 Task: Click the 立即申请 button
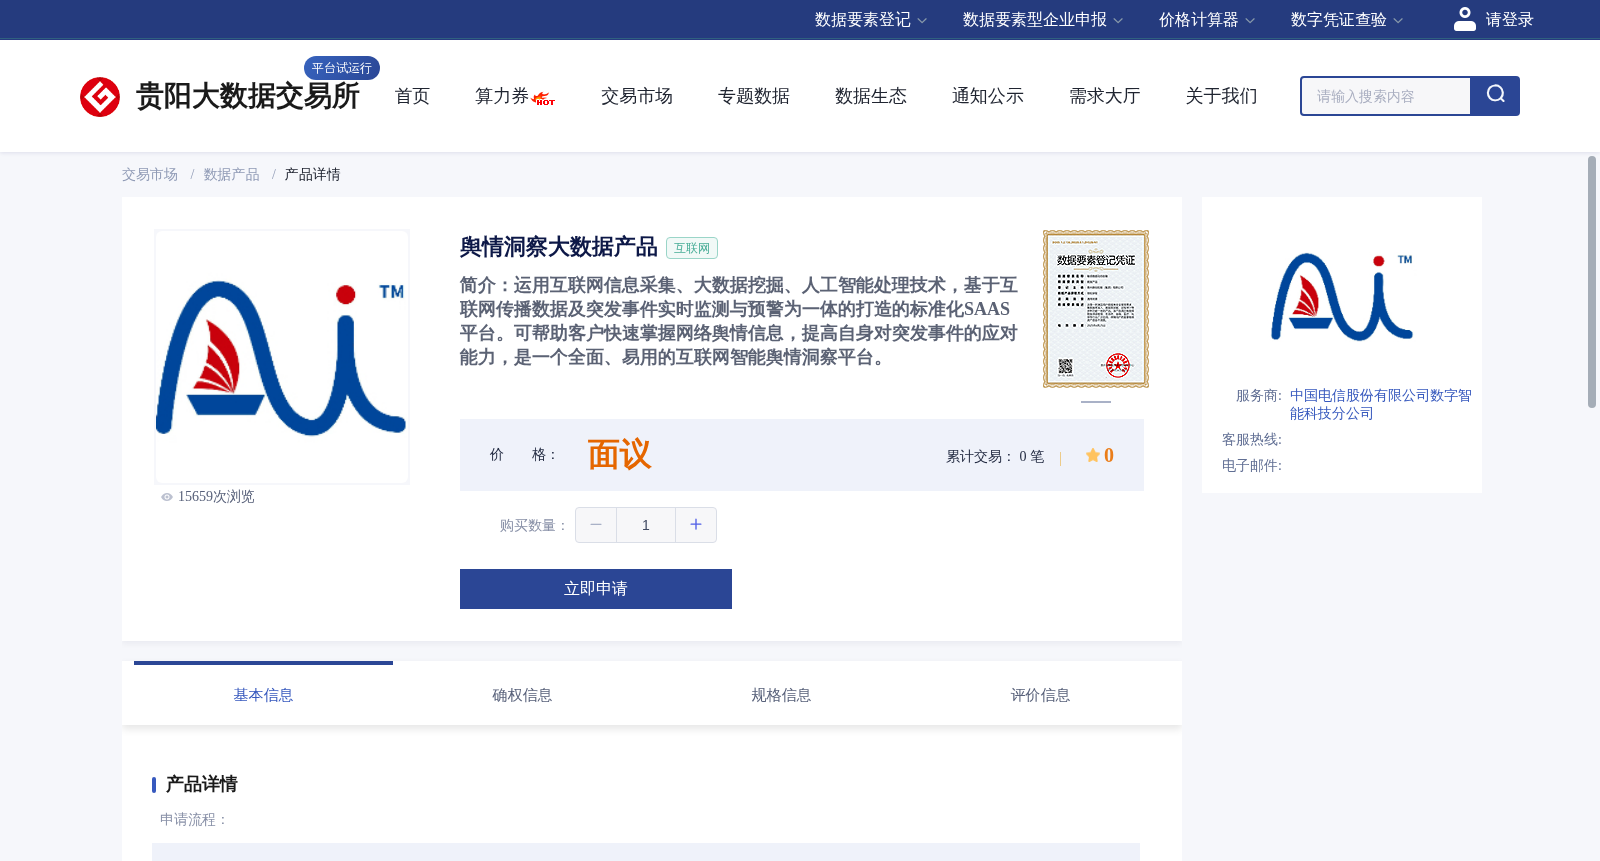point(596,589)
